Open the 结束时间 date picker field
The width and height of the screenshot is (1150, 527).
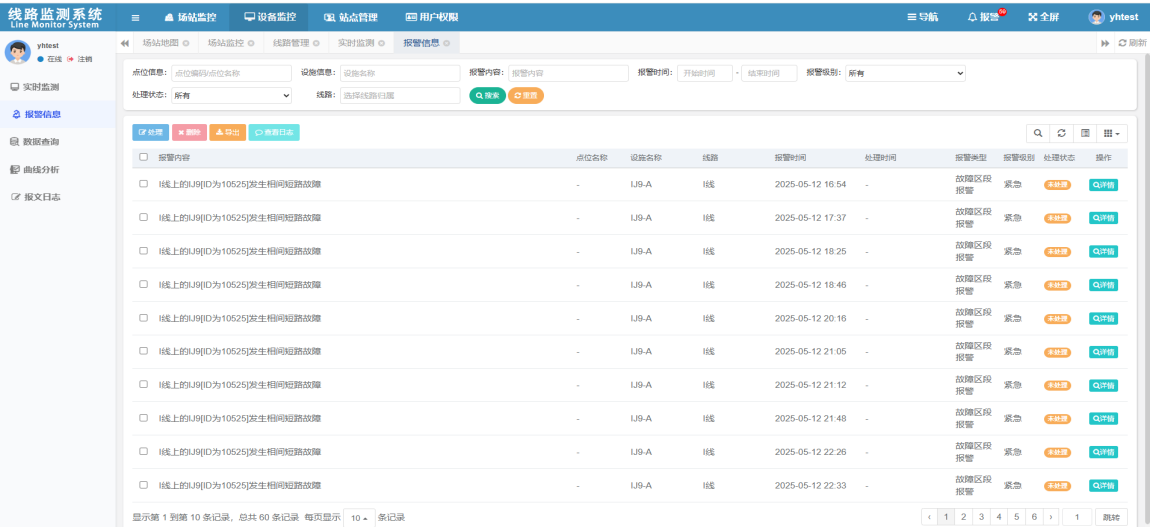pos(769,73)
